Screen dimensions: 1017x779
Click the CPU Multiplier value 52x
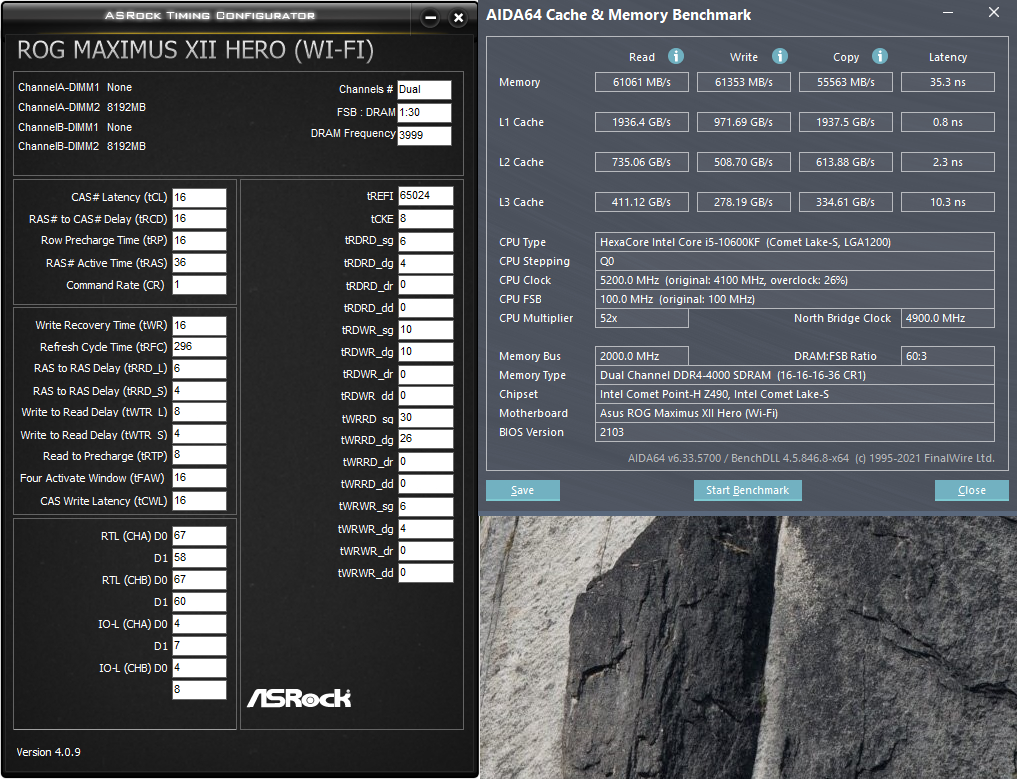[641, 318]
